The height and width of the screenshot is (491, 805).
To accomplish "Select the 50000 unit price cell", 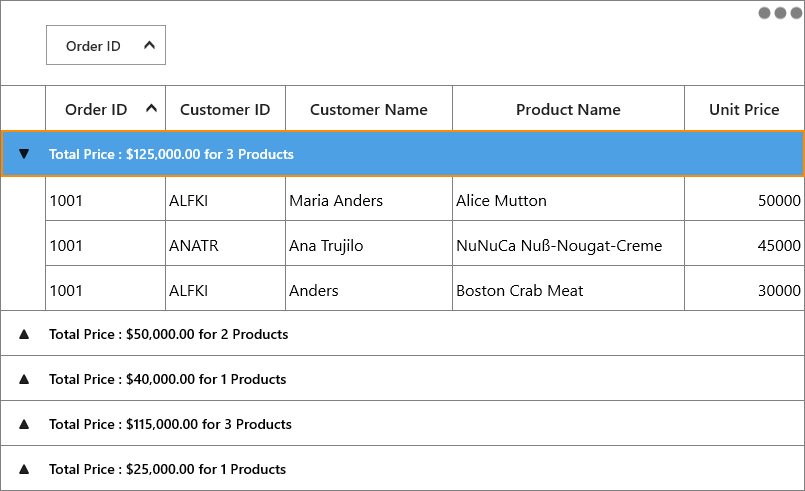I will coord(744,199).
